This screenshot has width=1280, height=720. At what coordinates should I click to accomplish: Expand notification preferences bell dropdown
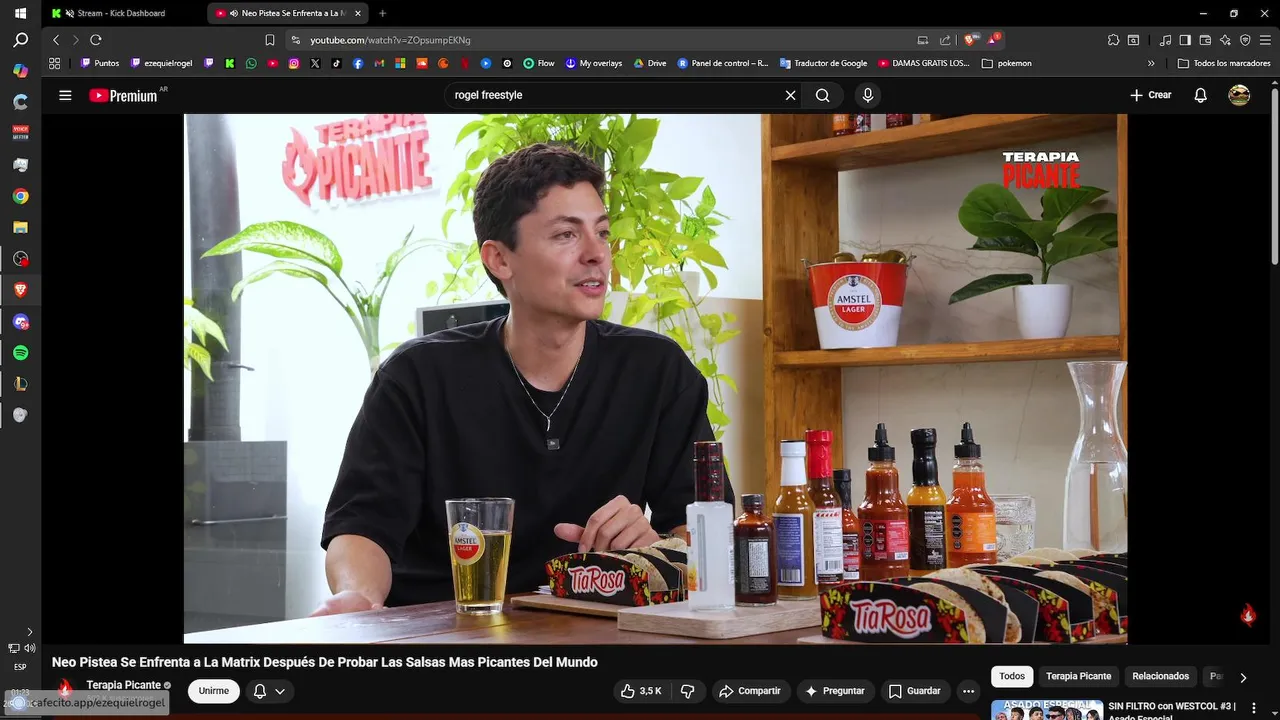click(269, 691)
